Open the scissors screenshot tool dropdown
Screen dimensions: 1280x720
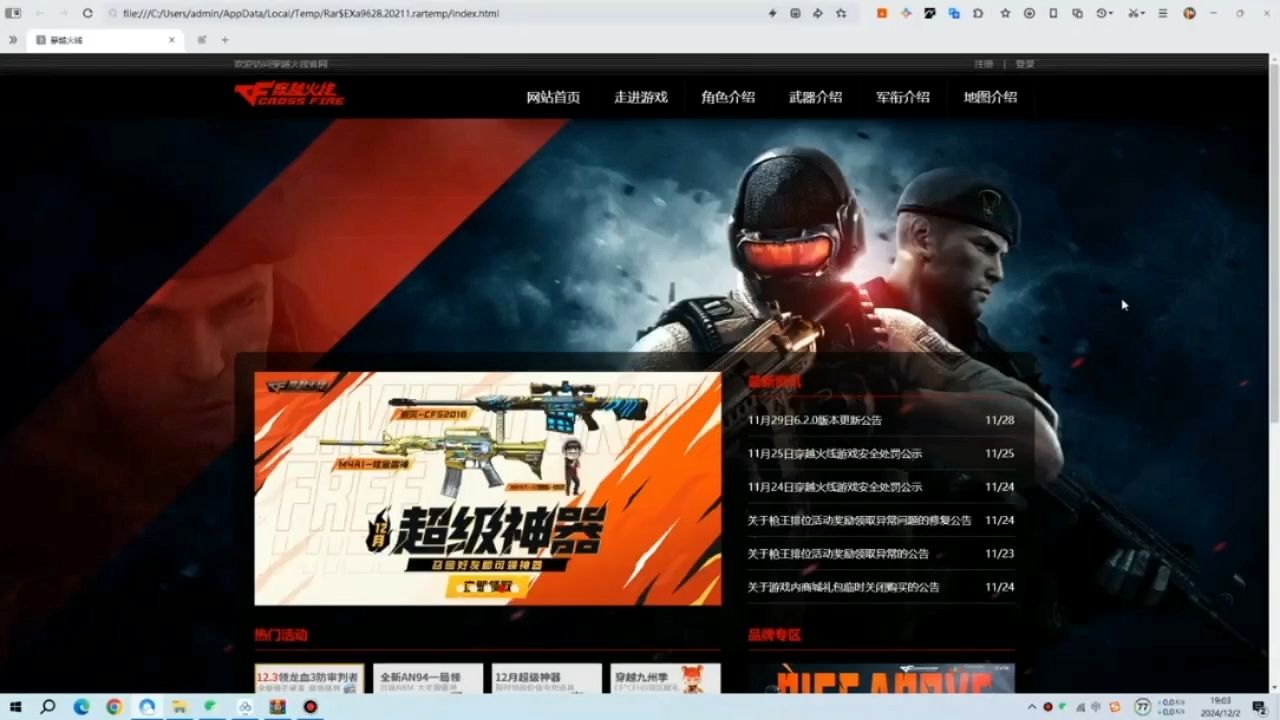point(1136,13)
